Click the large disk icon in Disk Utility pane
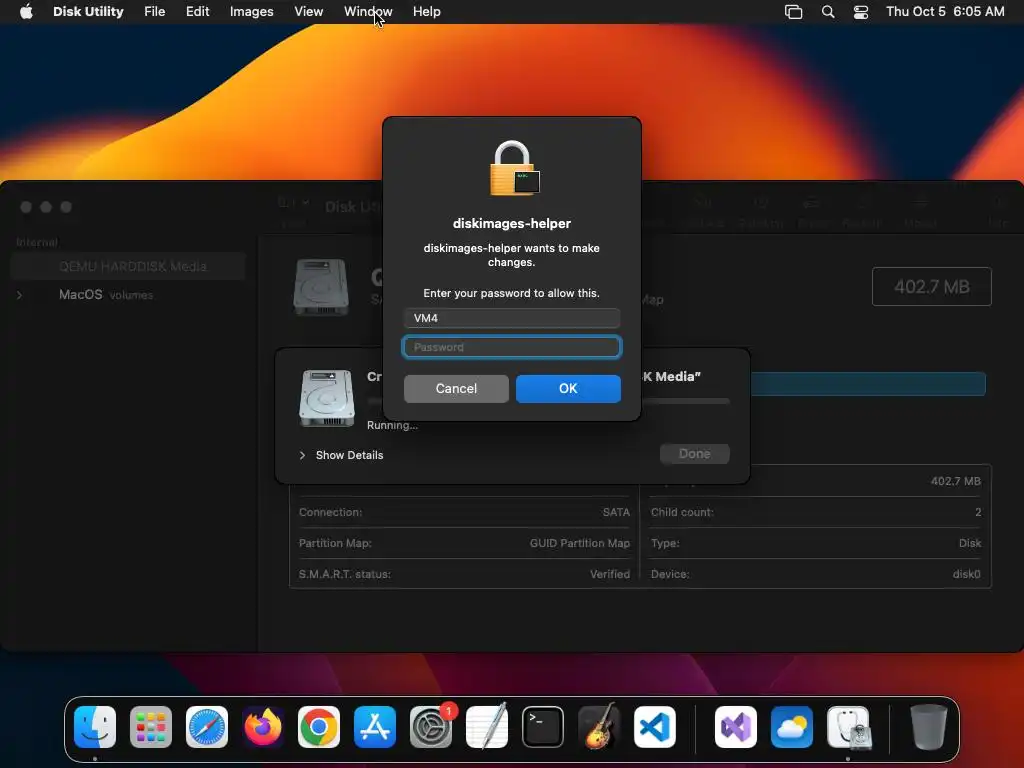This screenshot has height=768, width=1024. [321, 287]
